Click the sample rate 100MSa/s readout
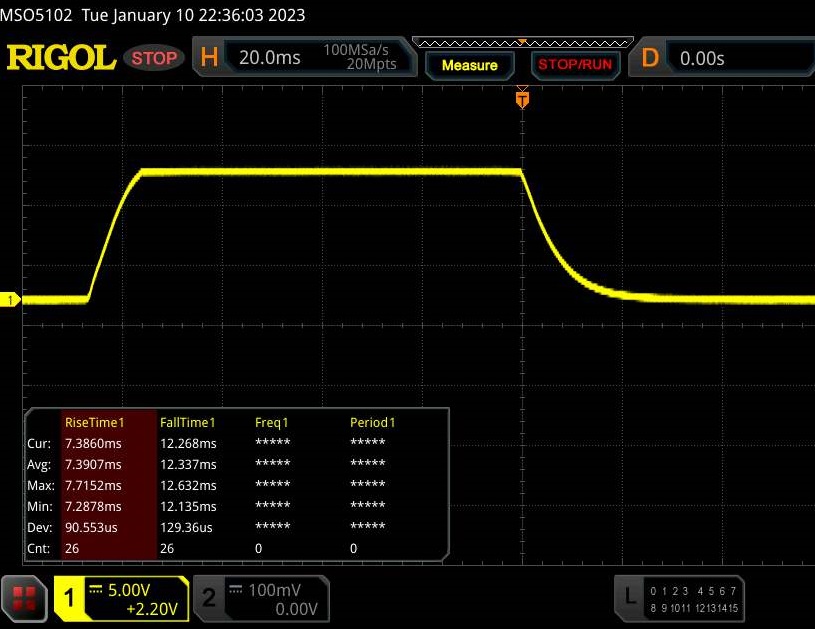This screenshot has height=629, width=815. (356, 50)
